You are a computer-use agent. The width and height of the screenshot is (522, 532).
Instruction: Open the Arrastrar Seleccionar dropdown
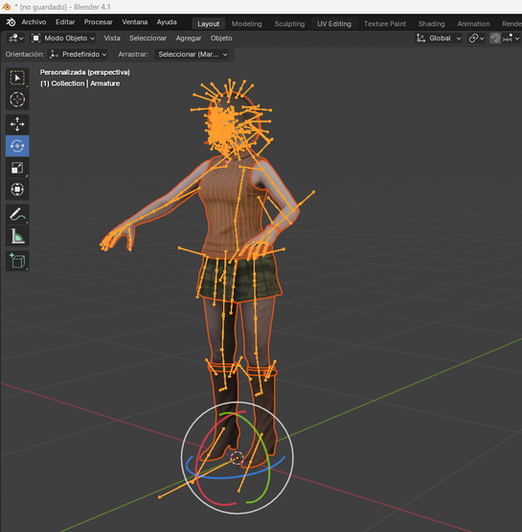pos(192,54)
